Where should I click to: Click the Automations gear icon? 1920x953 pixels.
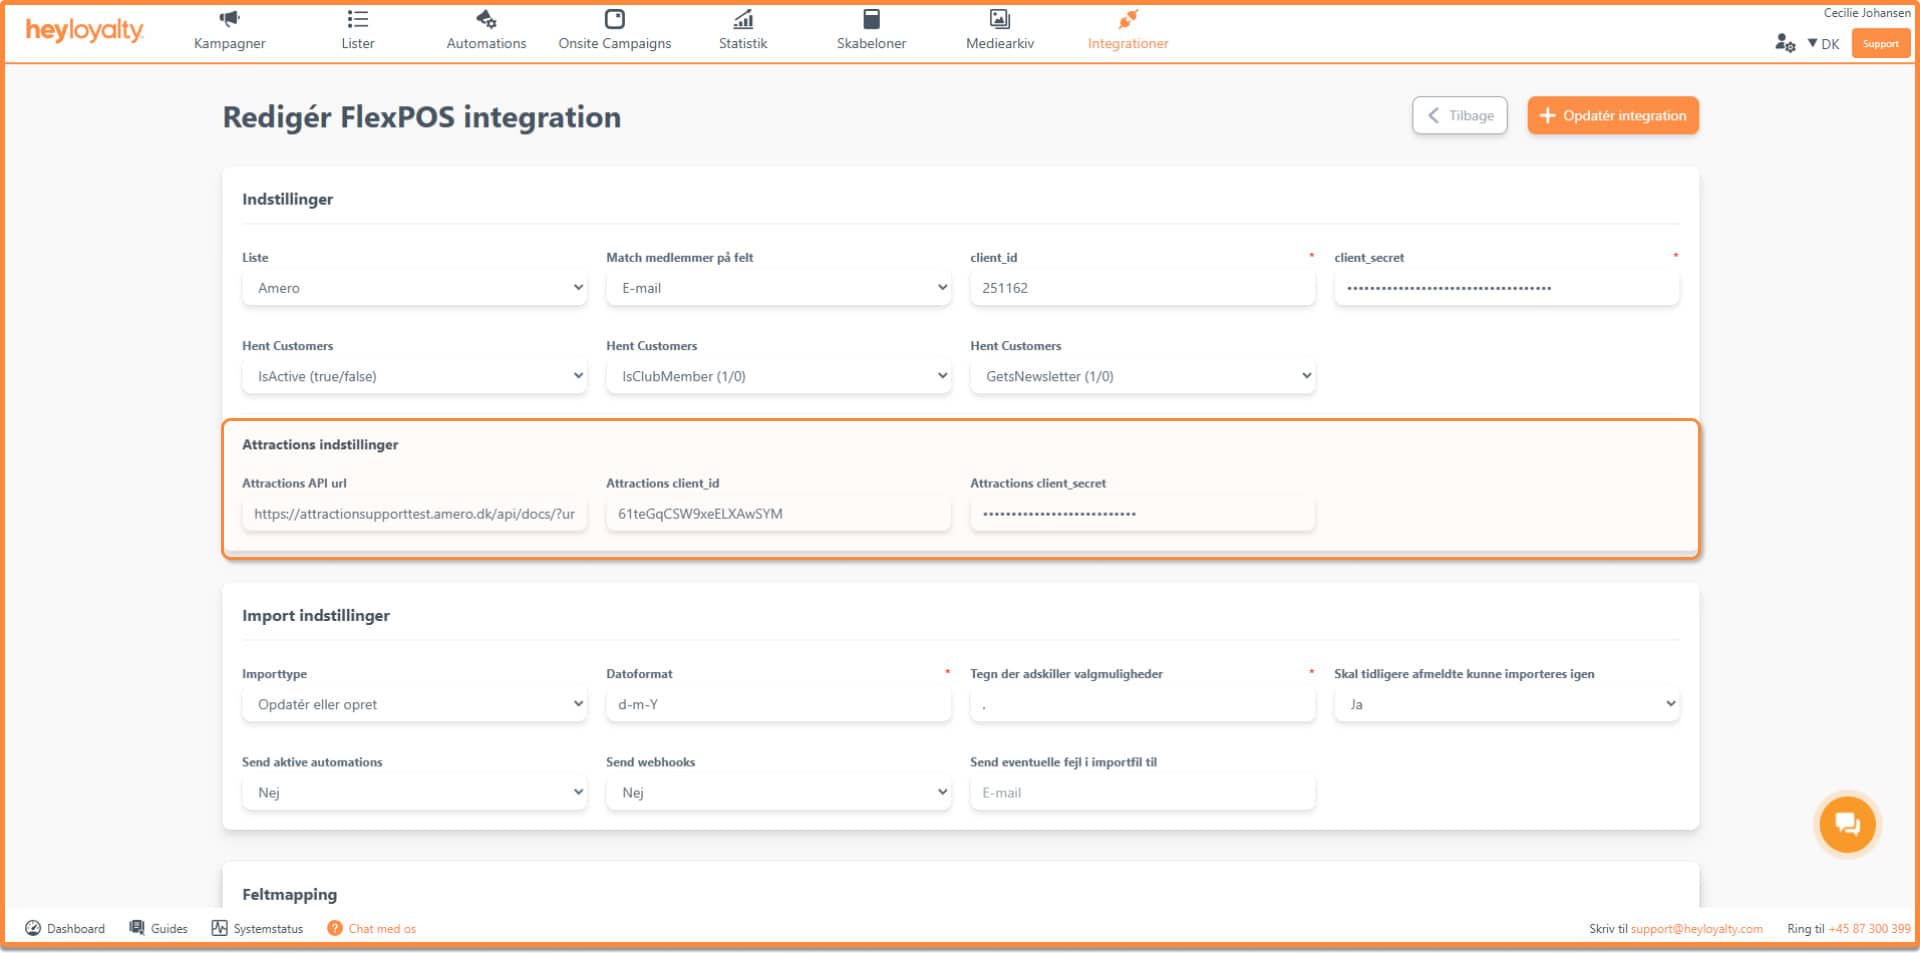coord(486,19)
